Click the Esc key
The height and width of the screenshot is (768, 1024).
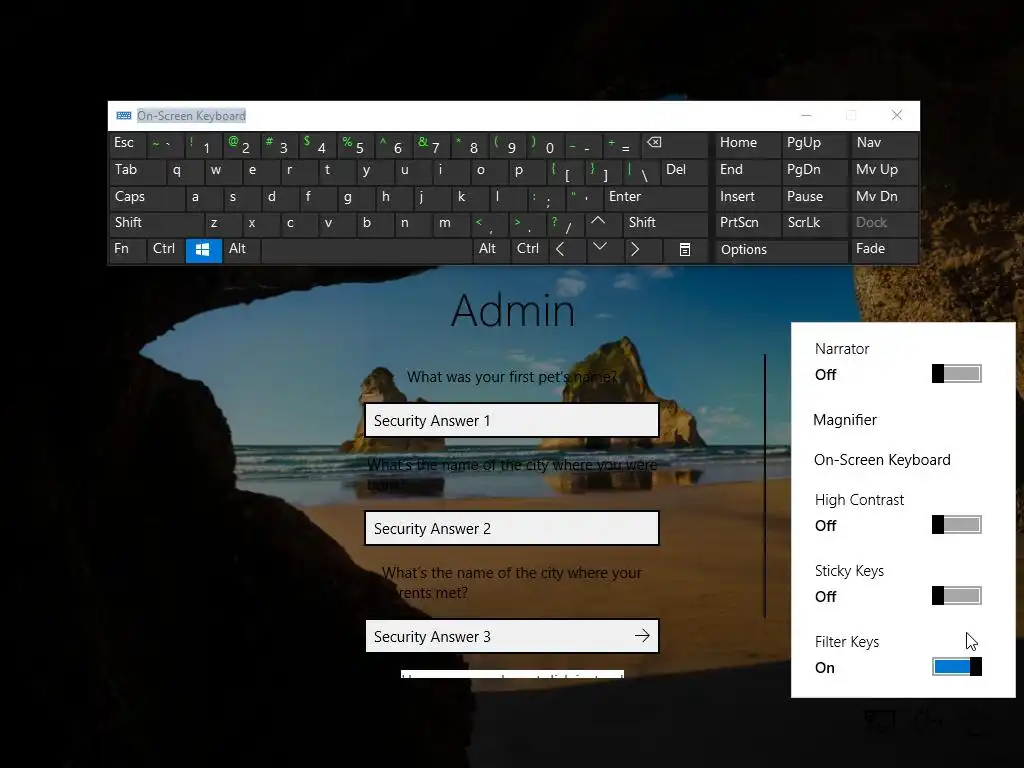tap(127, 144)
